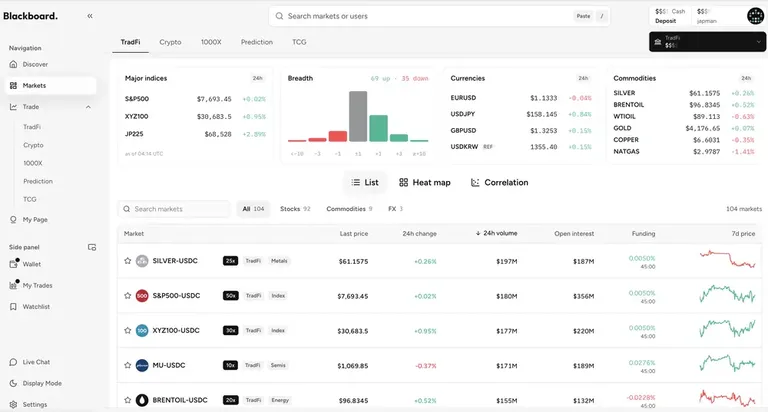This screenshot has width=768, height=412.
Task: Filter by Stocks 92
Action: pos(295,209)
